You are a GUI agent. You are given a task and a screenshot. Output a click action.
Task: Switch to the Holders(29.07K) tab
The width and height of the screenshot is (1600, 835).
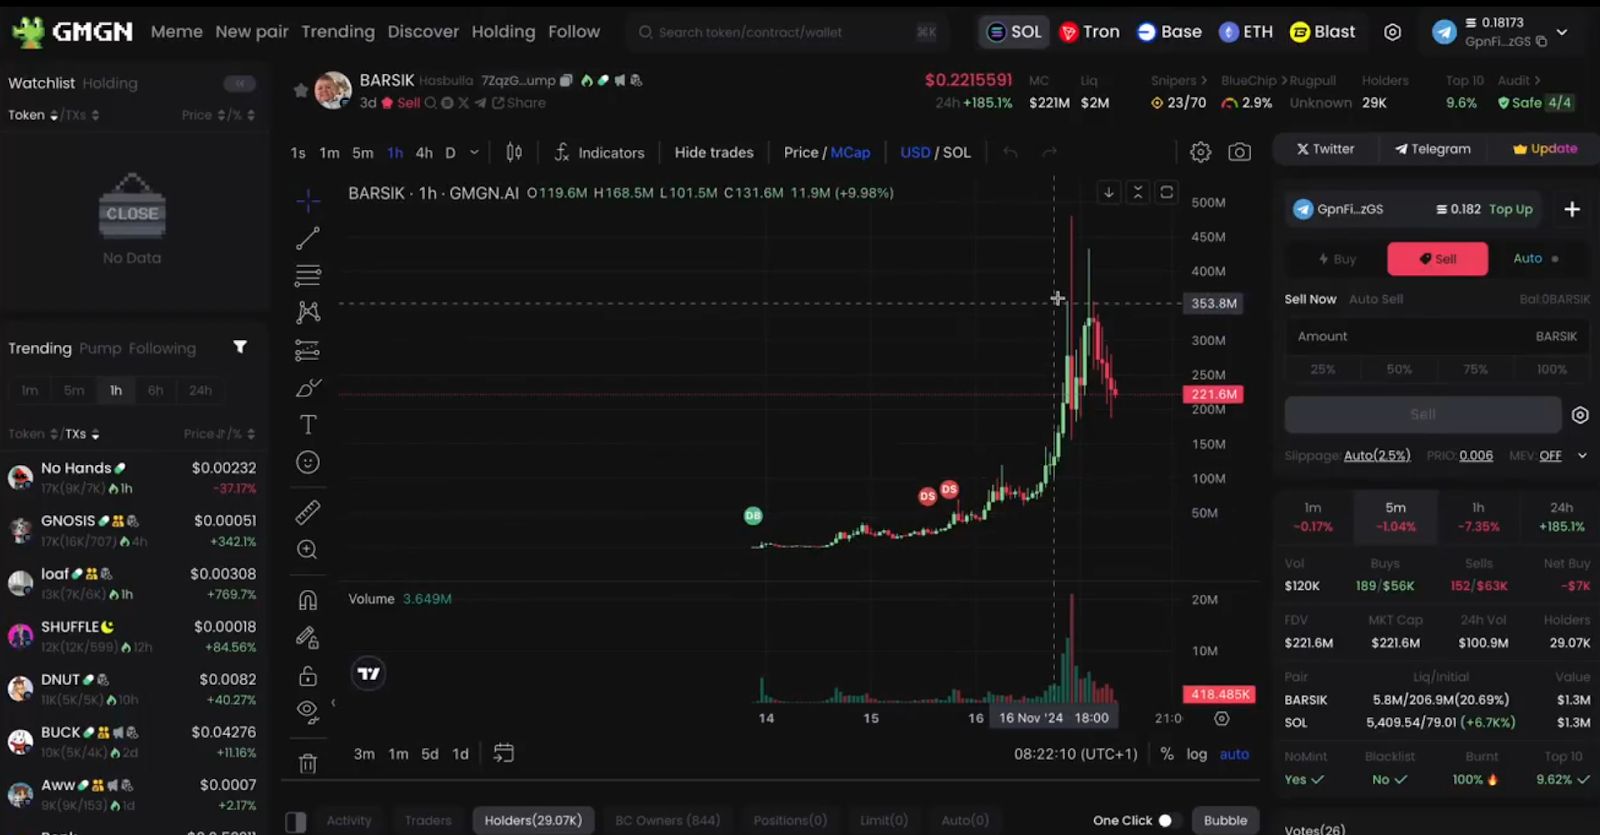(533, 820)
